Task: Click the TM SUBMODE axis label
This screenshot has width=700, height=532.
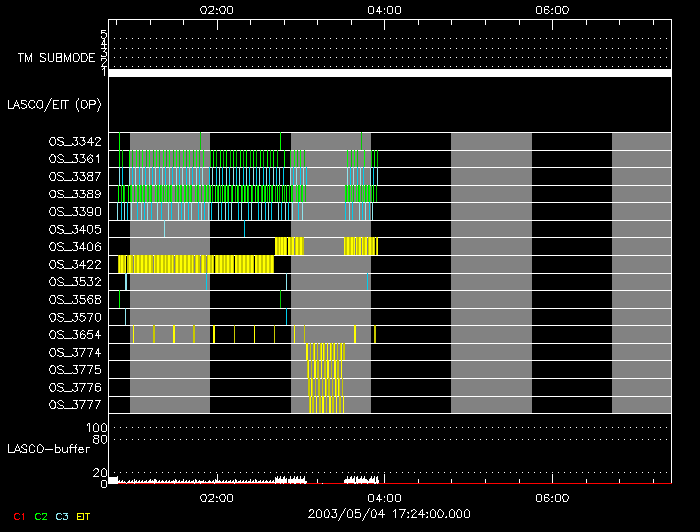Action: pos(56,58)
